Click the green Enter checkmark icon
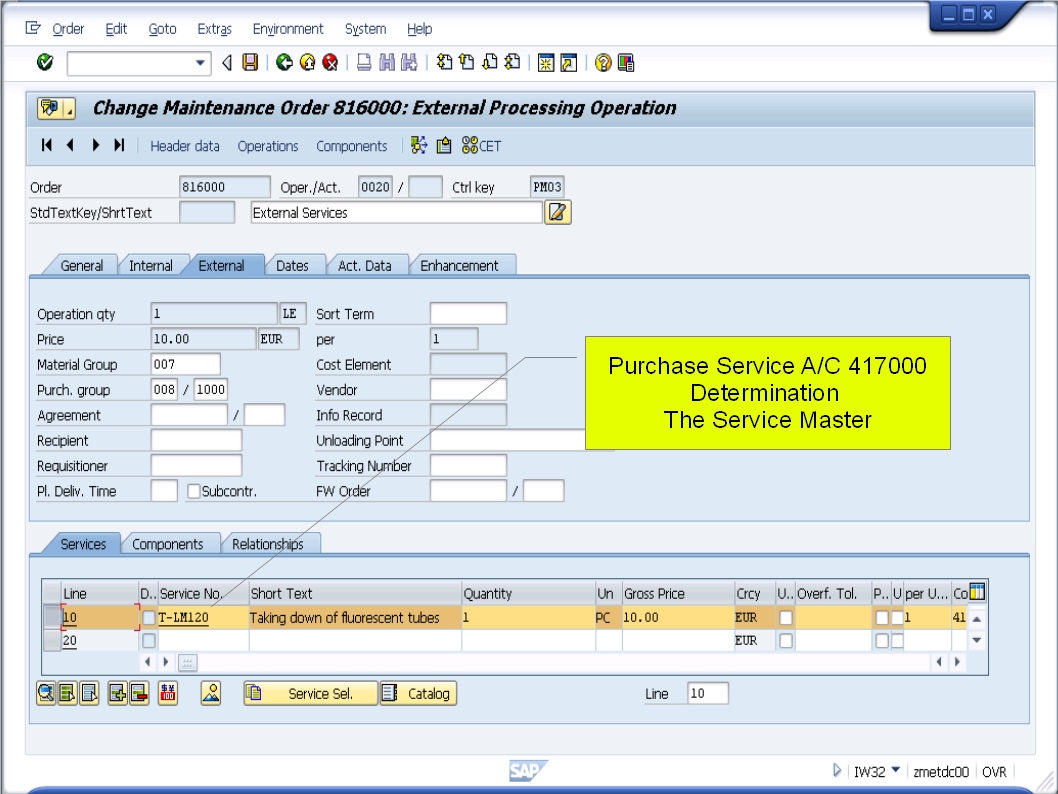Screen dimensions: 1058x794 tap(45, 63)
